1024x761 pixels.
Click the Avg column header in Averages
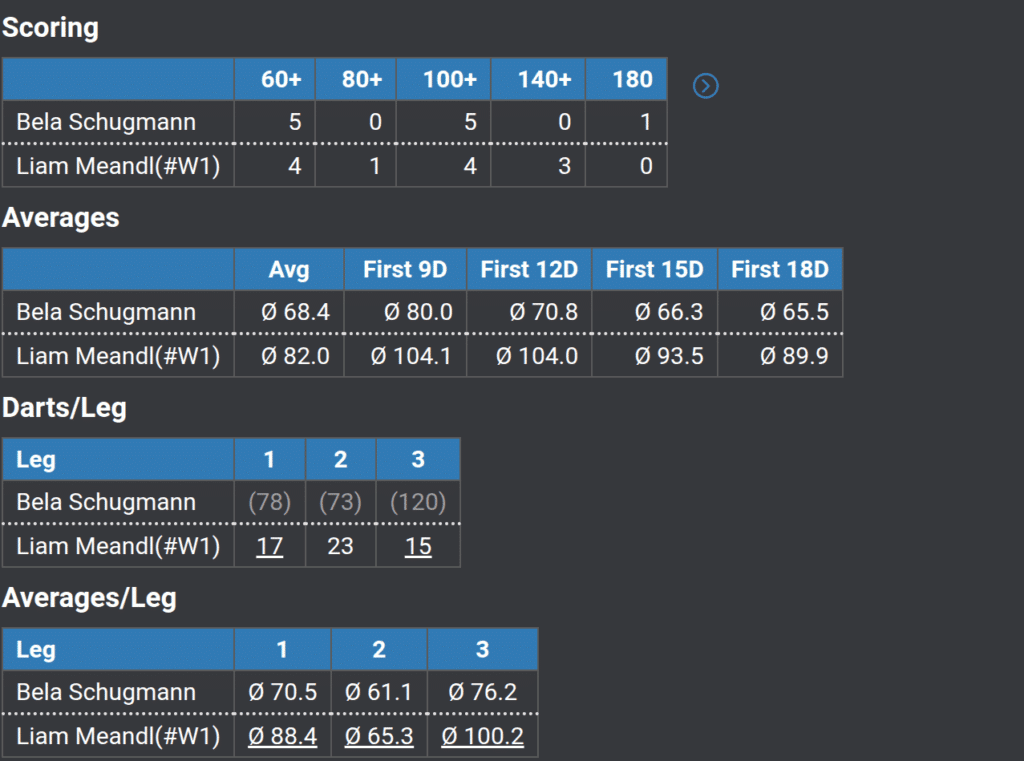289,270
